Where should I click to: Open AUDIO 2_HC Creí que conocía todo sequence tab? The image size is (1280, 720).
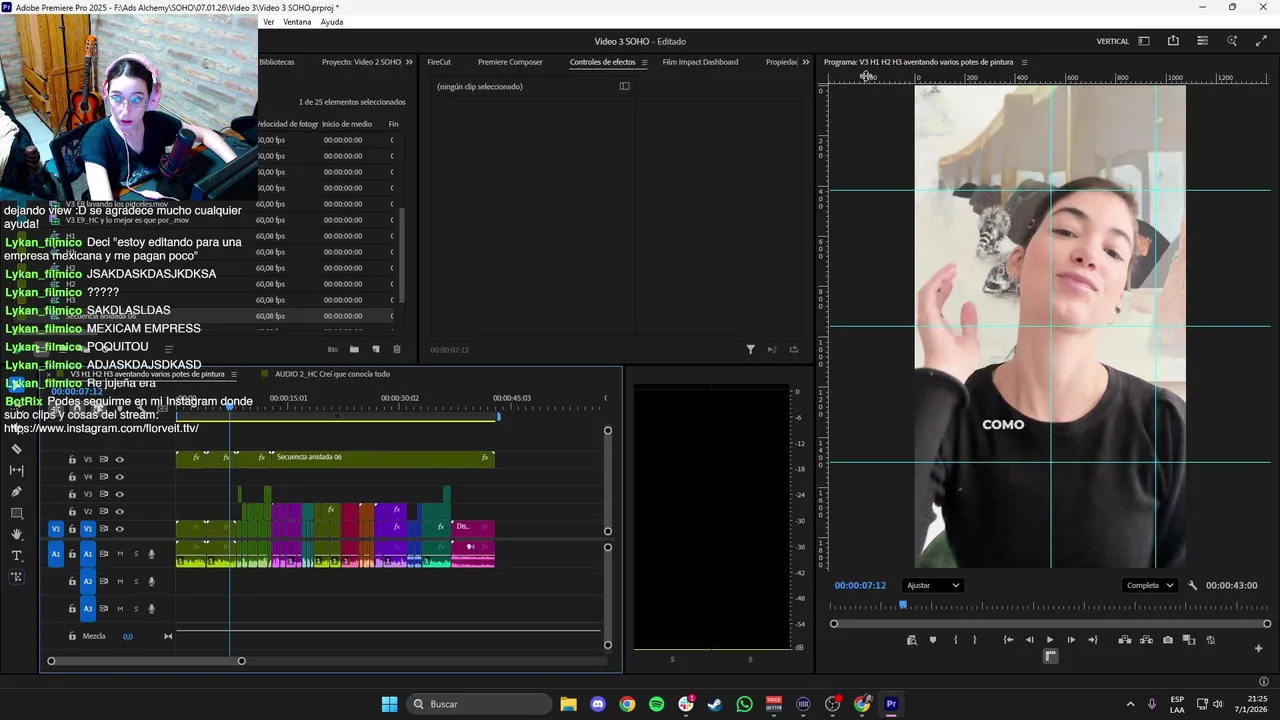[x=332, y=374]
